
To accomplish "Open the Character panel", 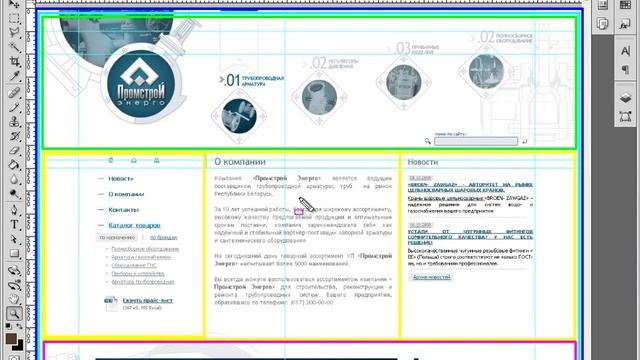I will [x=625, y=51].
